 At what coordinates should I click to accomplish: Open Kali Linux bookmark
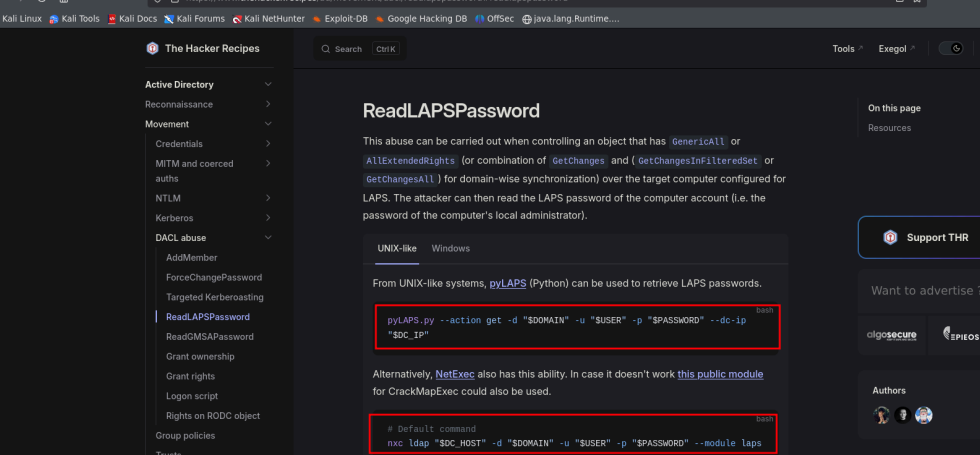[x=22, y=19]
